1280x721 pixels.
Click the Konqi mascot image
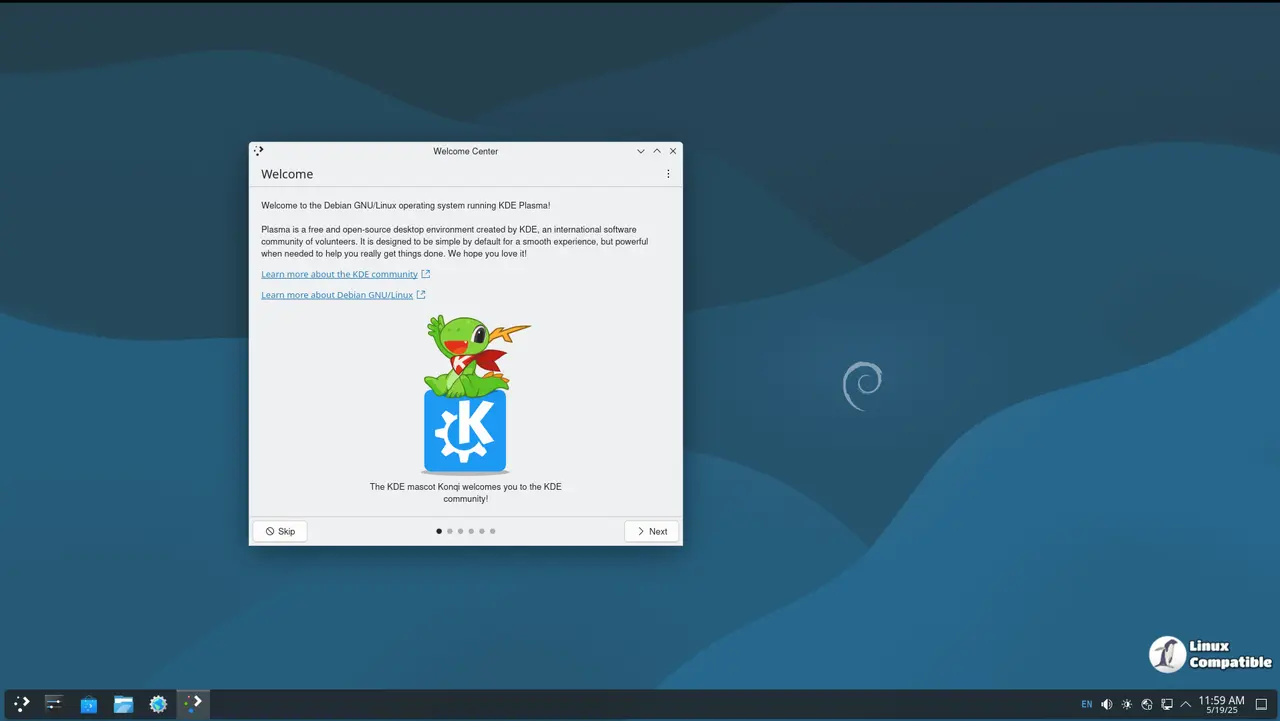pos(465,395)
